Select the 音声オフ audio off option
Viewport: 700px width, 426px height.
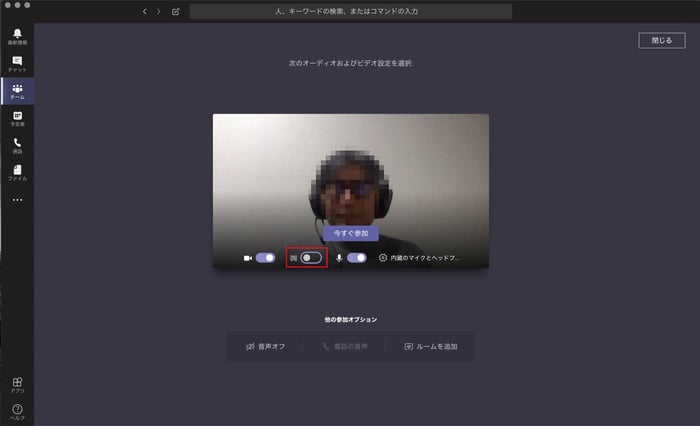(265, 347)
